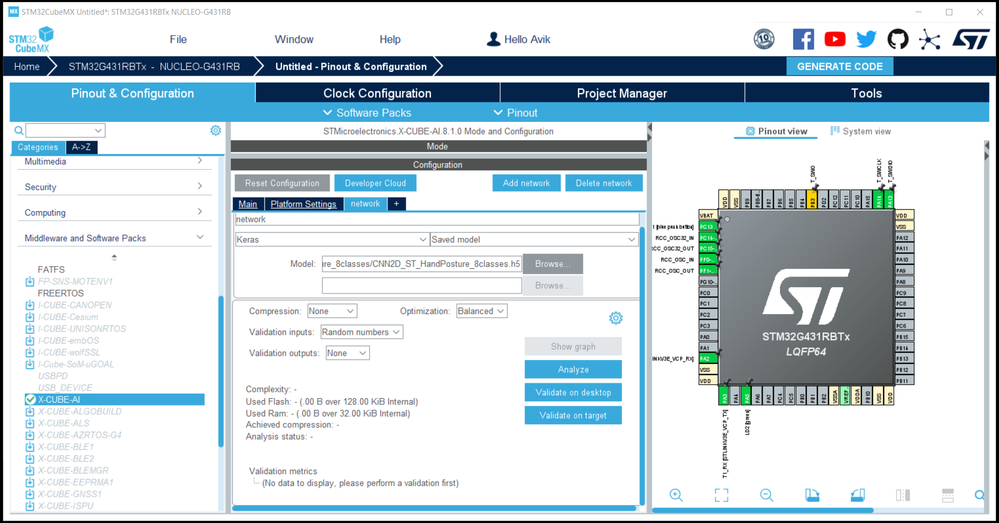Click the user profile icon beside Hello Avik
This screenshot has height=523, width=999.
point(493,39)
